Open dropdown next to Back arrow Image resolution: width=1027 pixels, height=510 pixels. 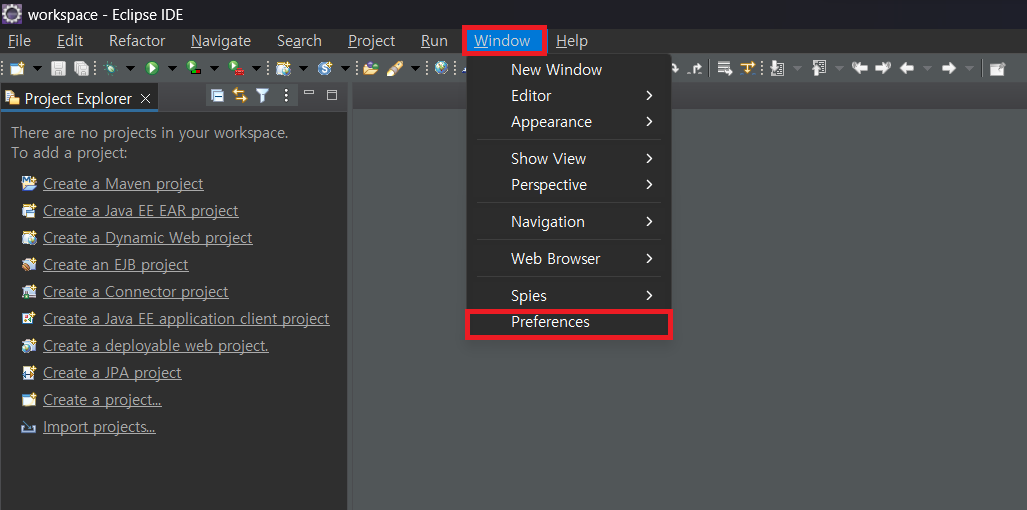[x=927, y=68]
